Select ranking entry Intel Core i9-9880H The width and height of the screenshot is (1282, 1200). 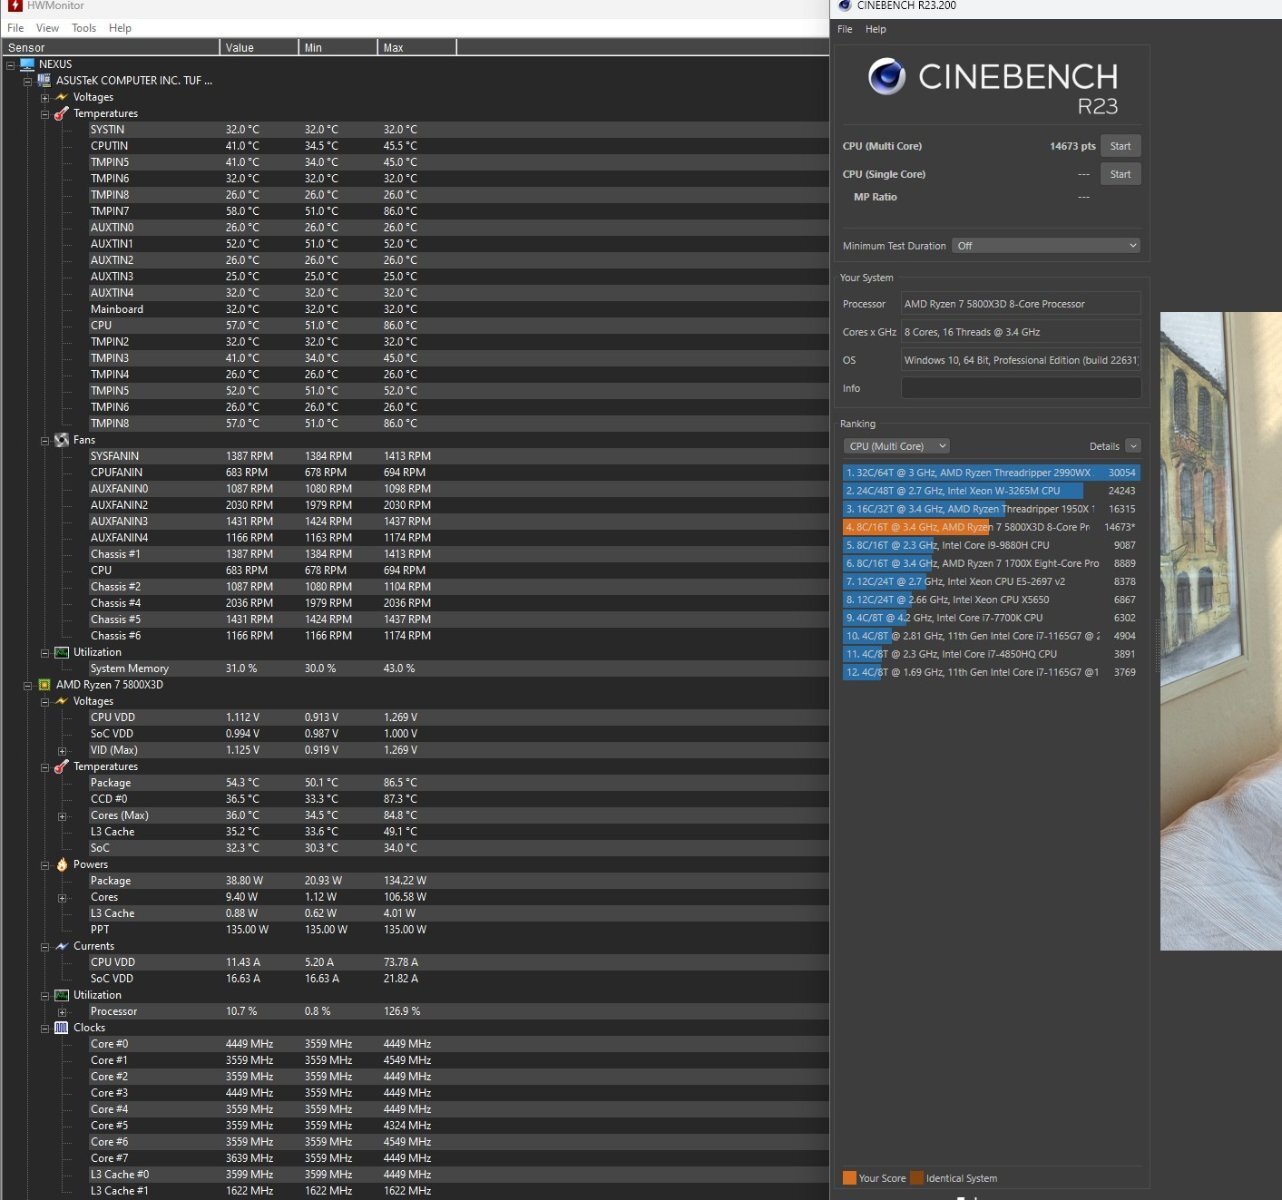991,545
